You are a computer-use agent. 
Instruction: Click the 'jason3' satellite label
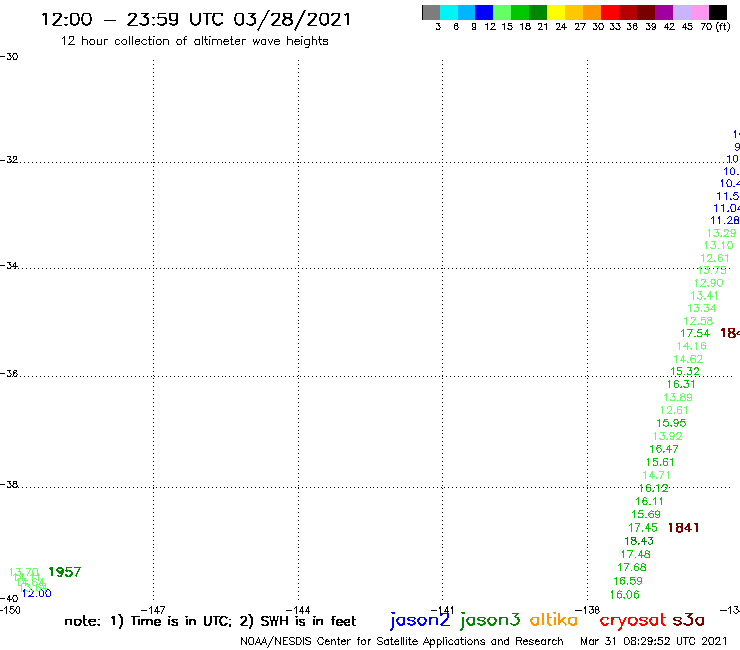[x=490, y=620]
